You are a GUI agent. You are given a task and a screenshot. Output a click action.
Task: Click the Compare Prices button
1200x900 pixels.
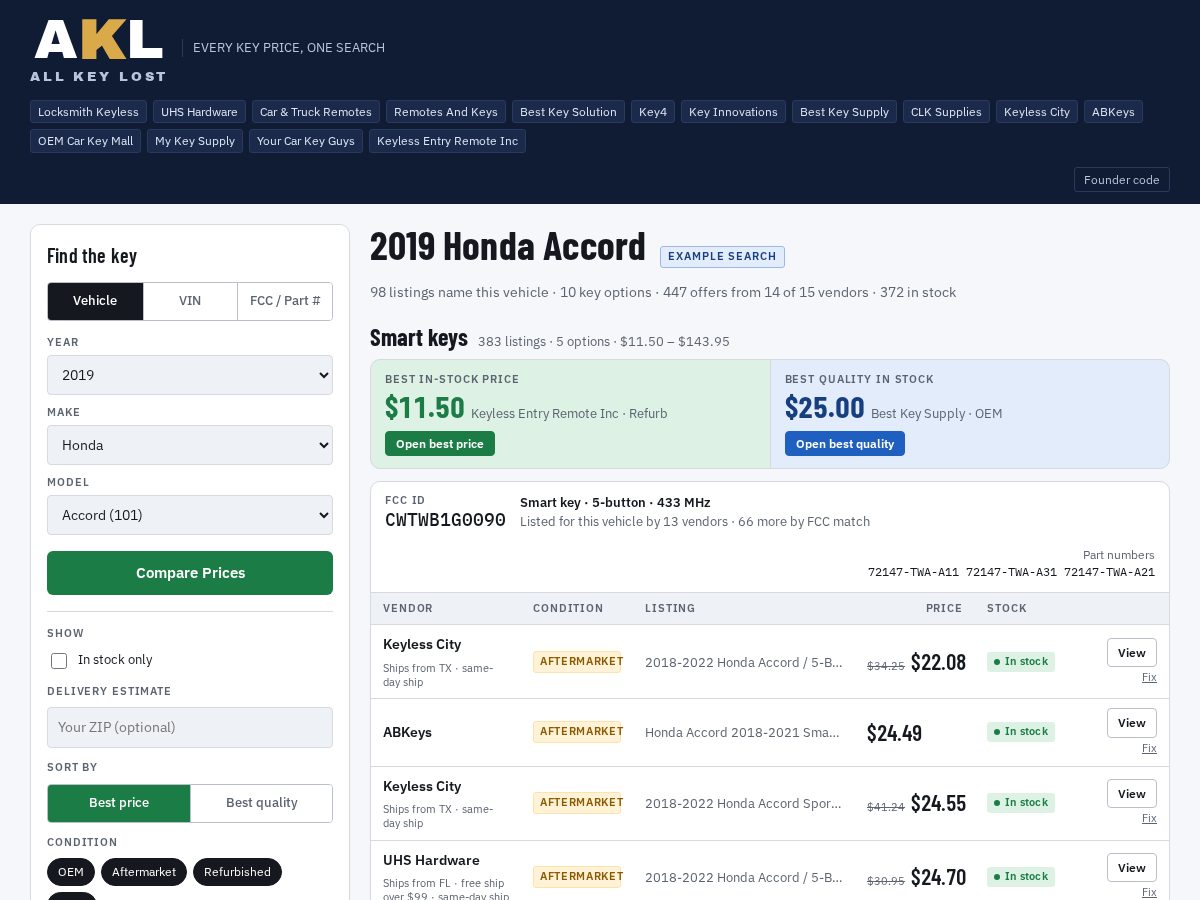190,573
